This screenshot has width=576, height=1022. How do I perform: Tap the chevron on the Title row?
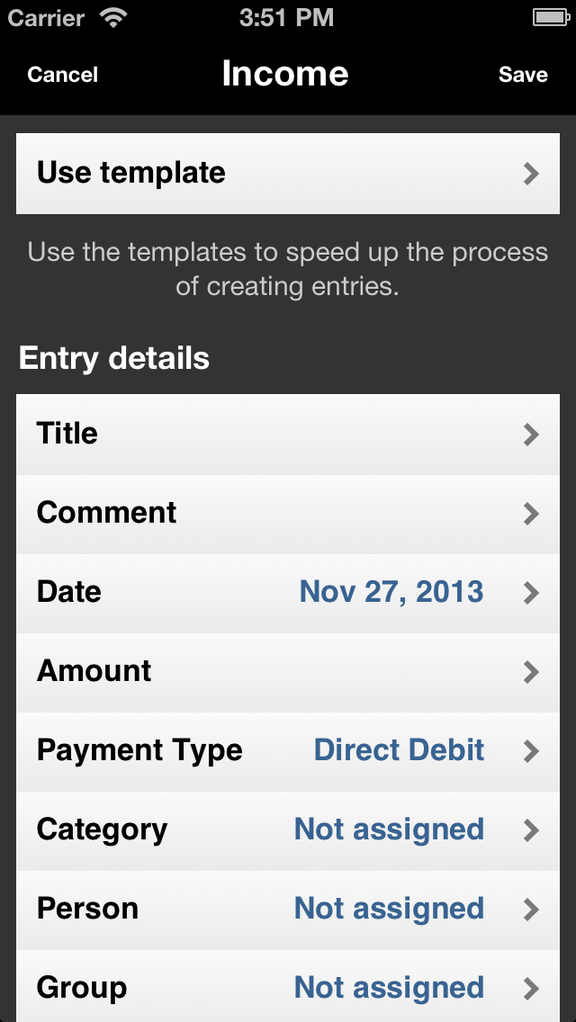532,435
